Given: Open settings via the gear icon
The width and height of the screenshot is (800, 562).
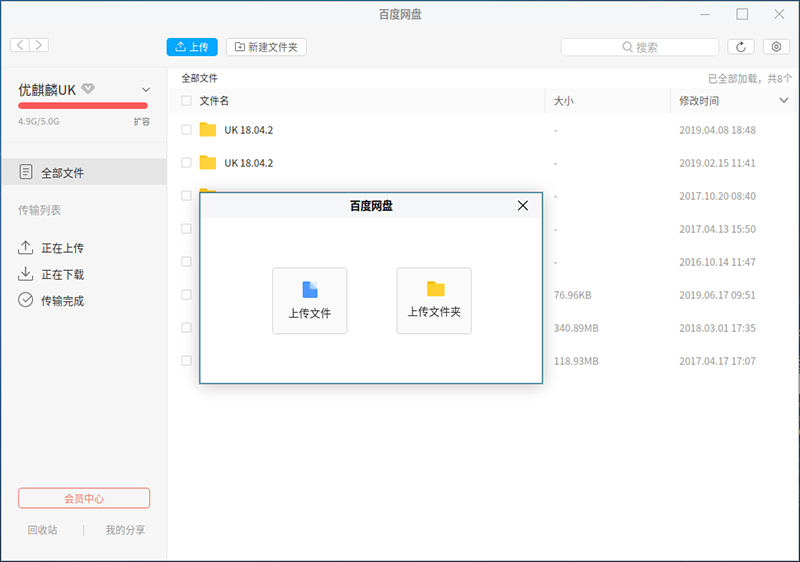Looking at the screenshot, I should [777, 47].
